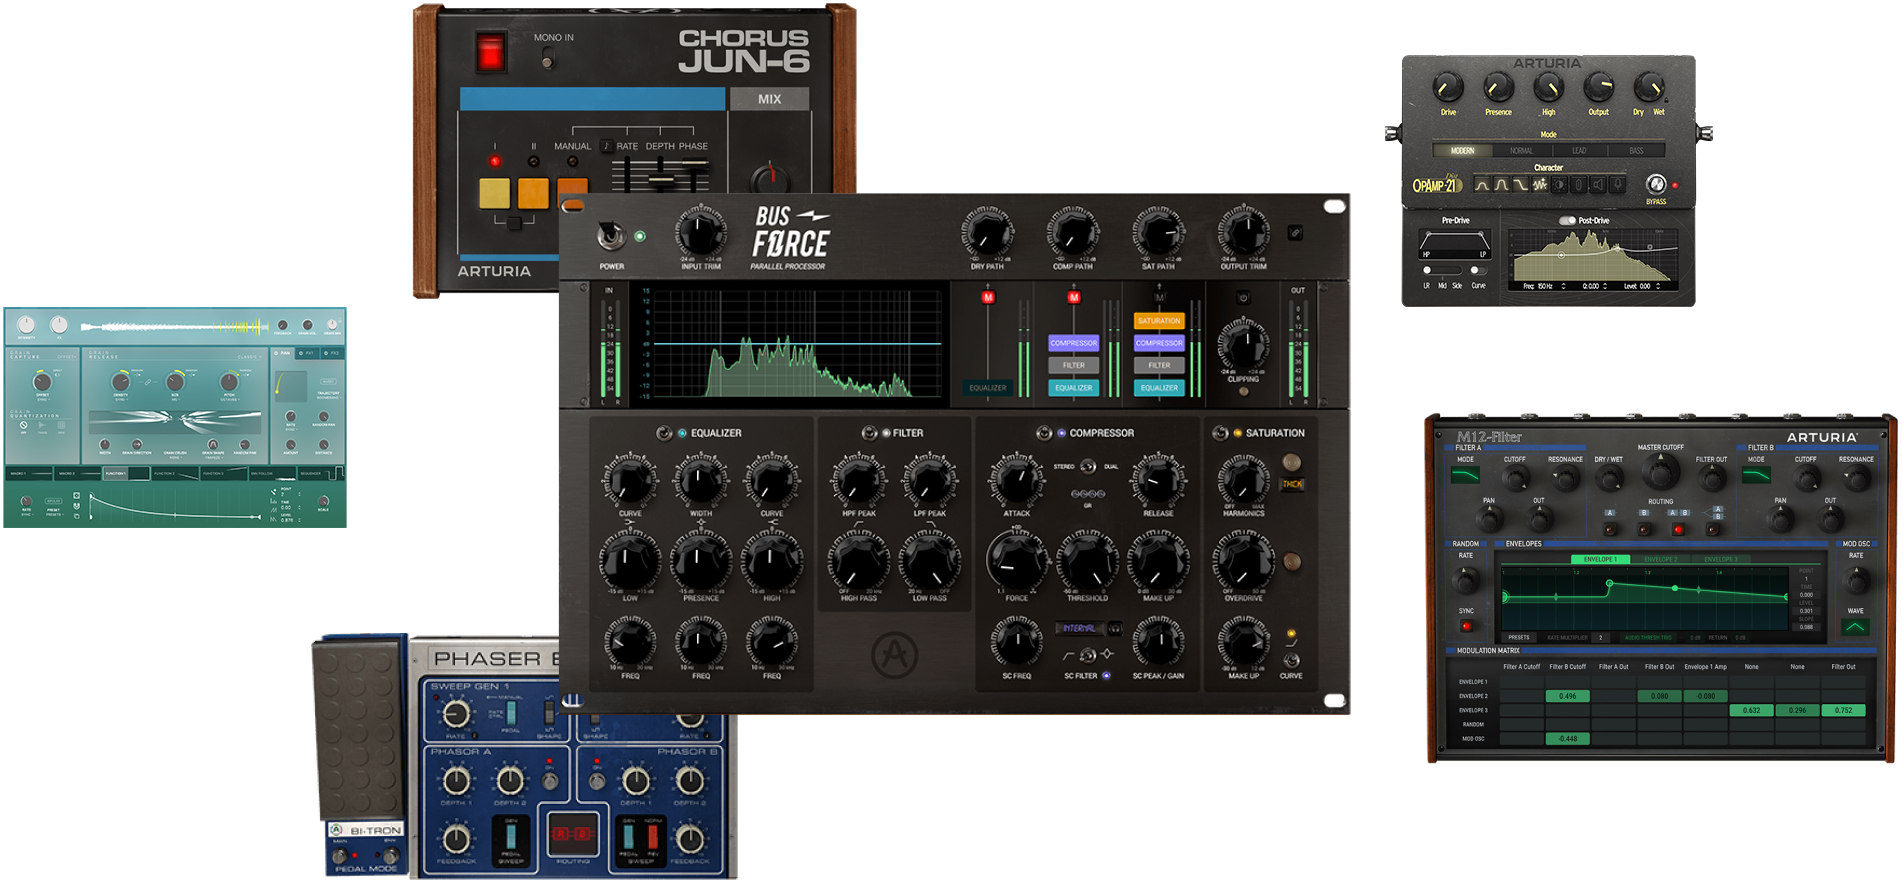Click the microphone Character icon
Viewport: 1902px width, 886px height.
1618,185
